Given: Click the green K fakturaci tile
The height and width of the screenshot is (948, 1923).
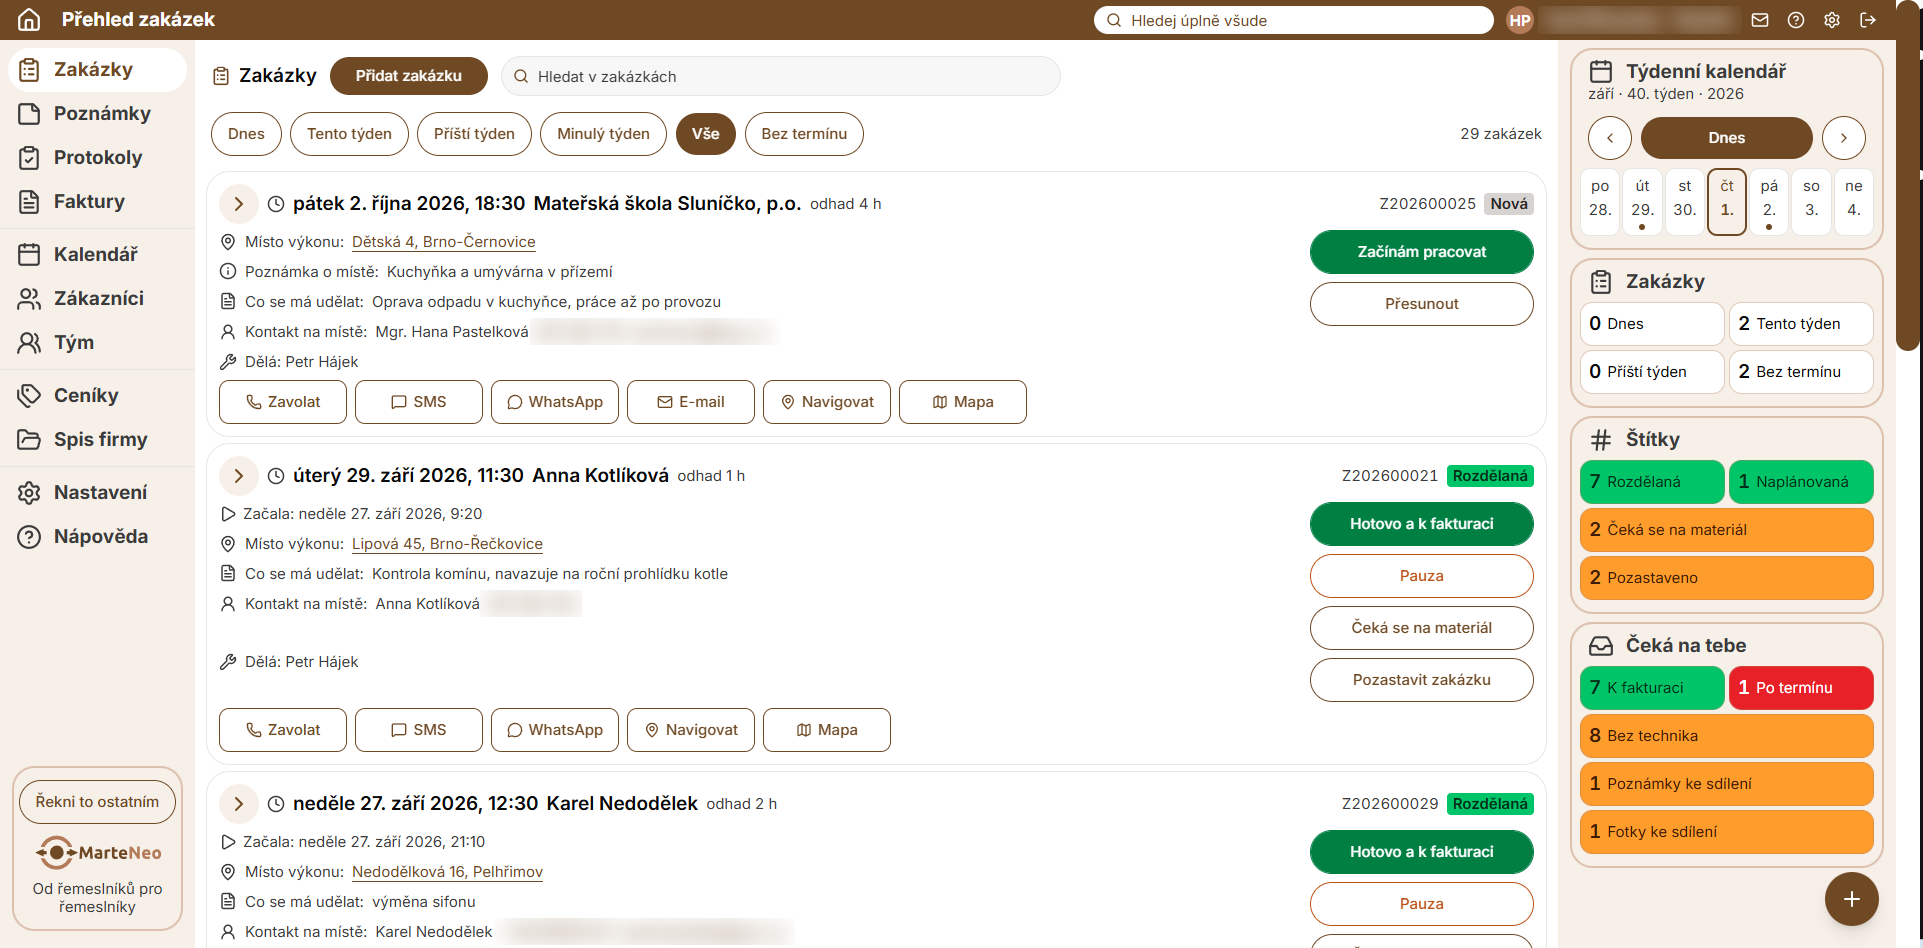Looking at the screenshot, I should pyautogui.click(x=1652, y=688).
